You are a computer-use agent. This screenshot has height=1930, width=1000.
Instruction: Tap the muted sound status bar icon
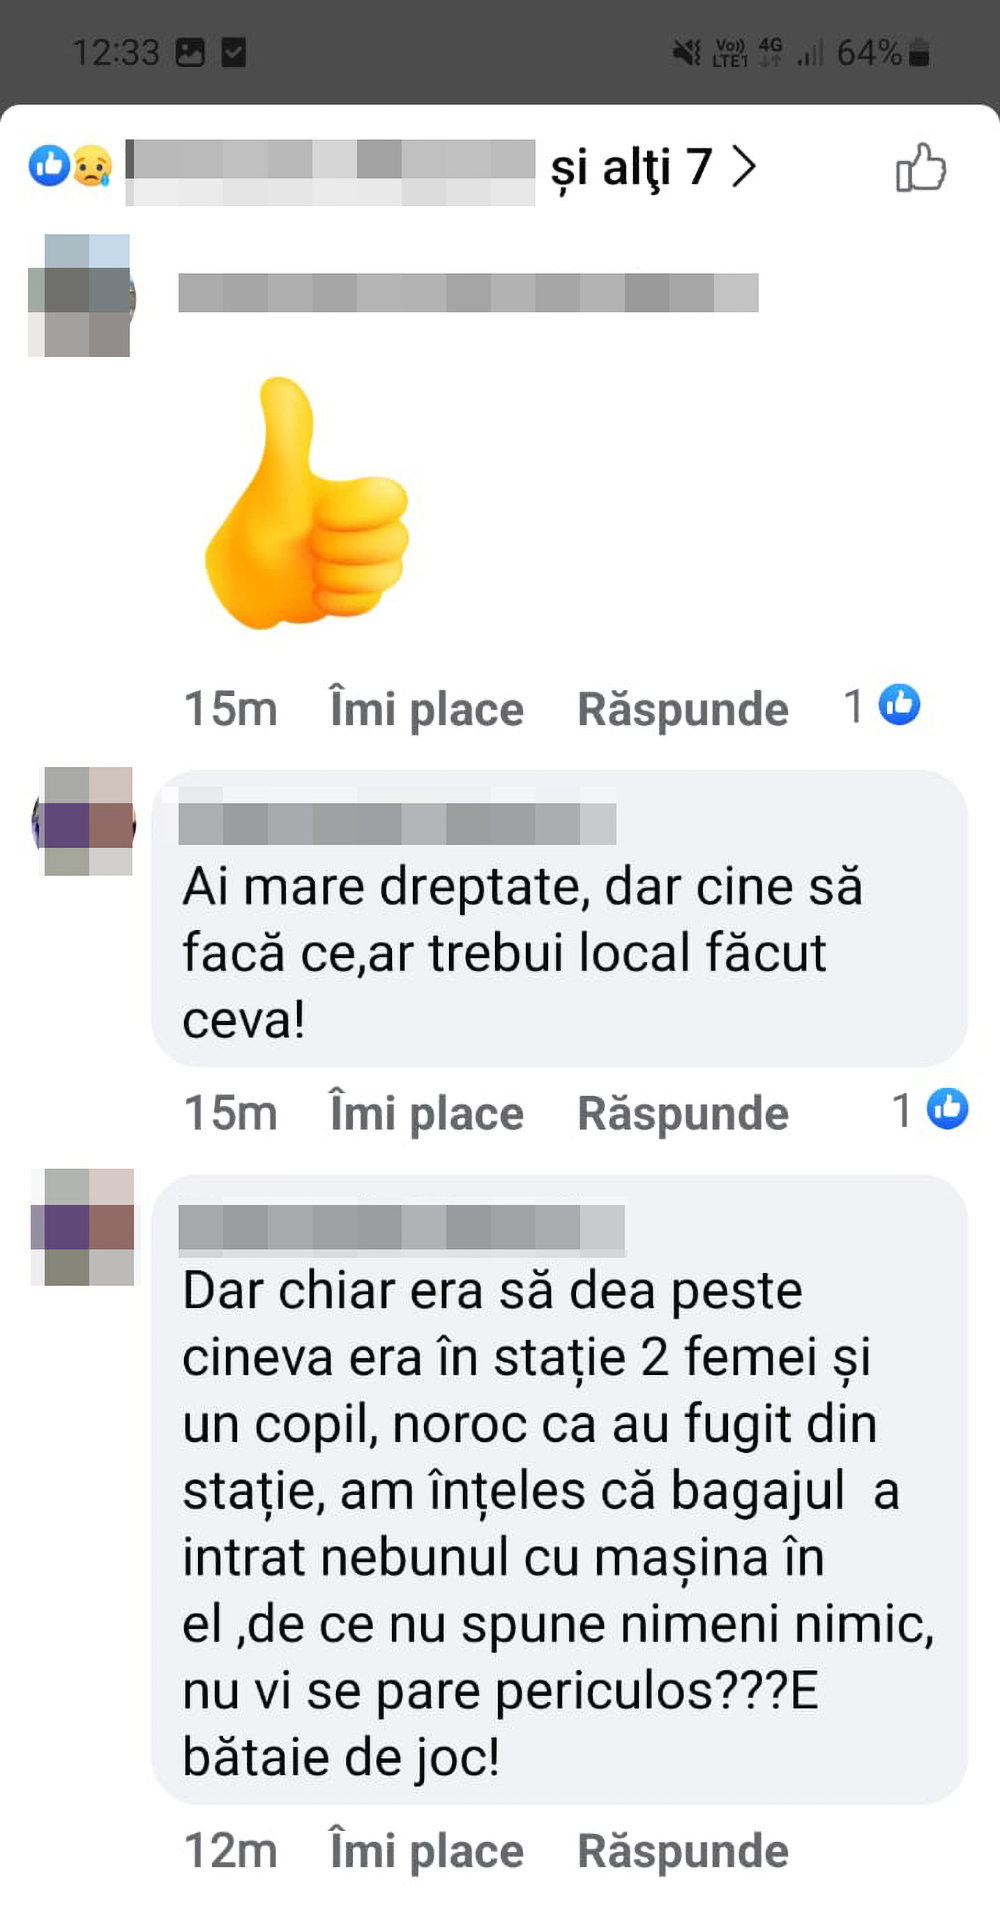[687, 52]
